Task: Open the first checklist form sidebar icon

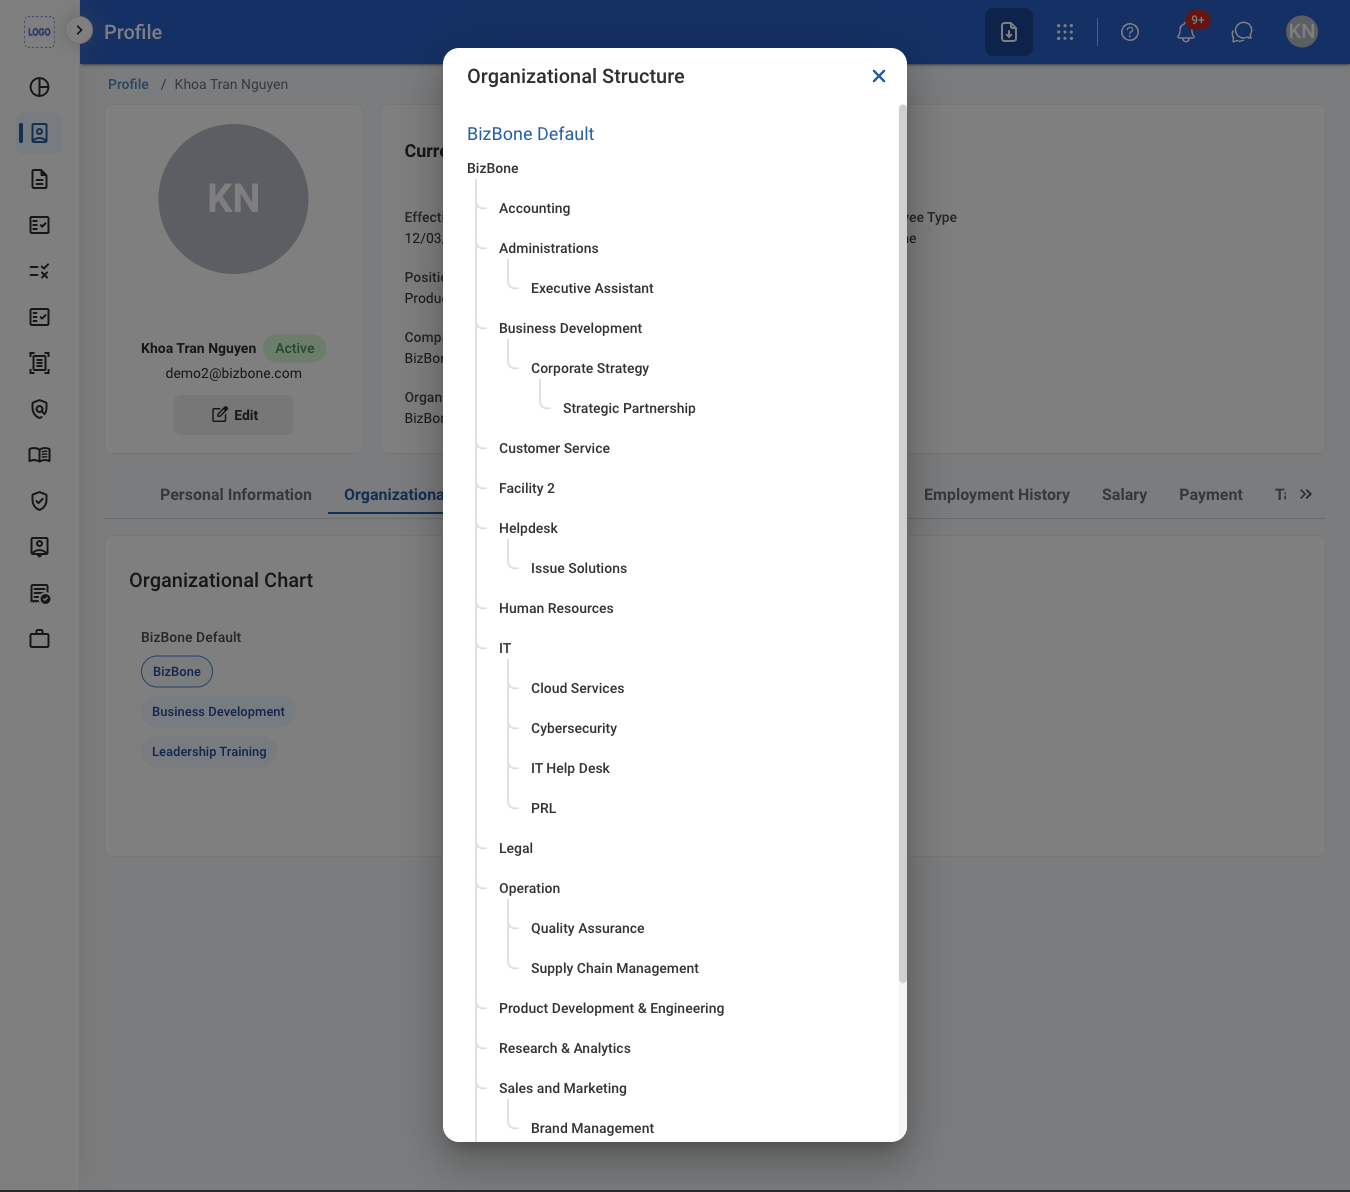Action: coord(40,225)
